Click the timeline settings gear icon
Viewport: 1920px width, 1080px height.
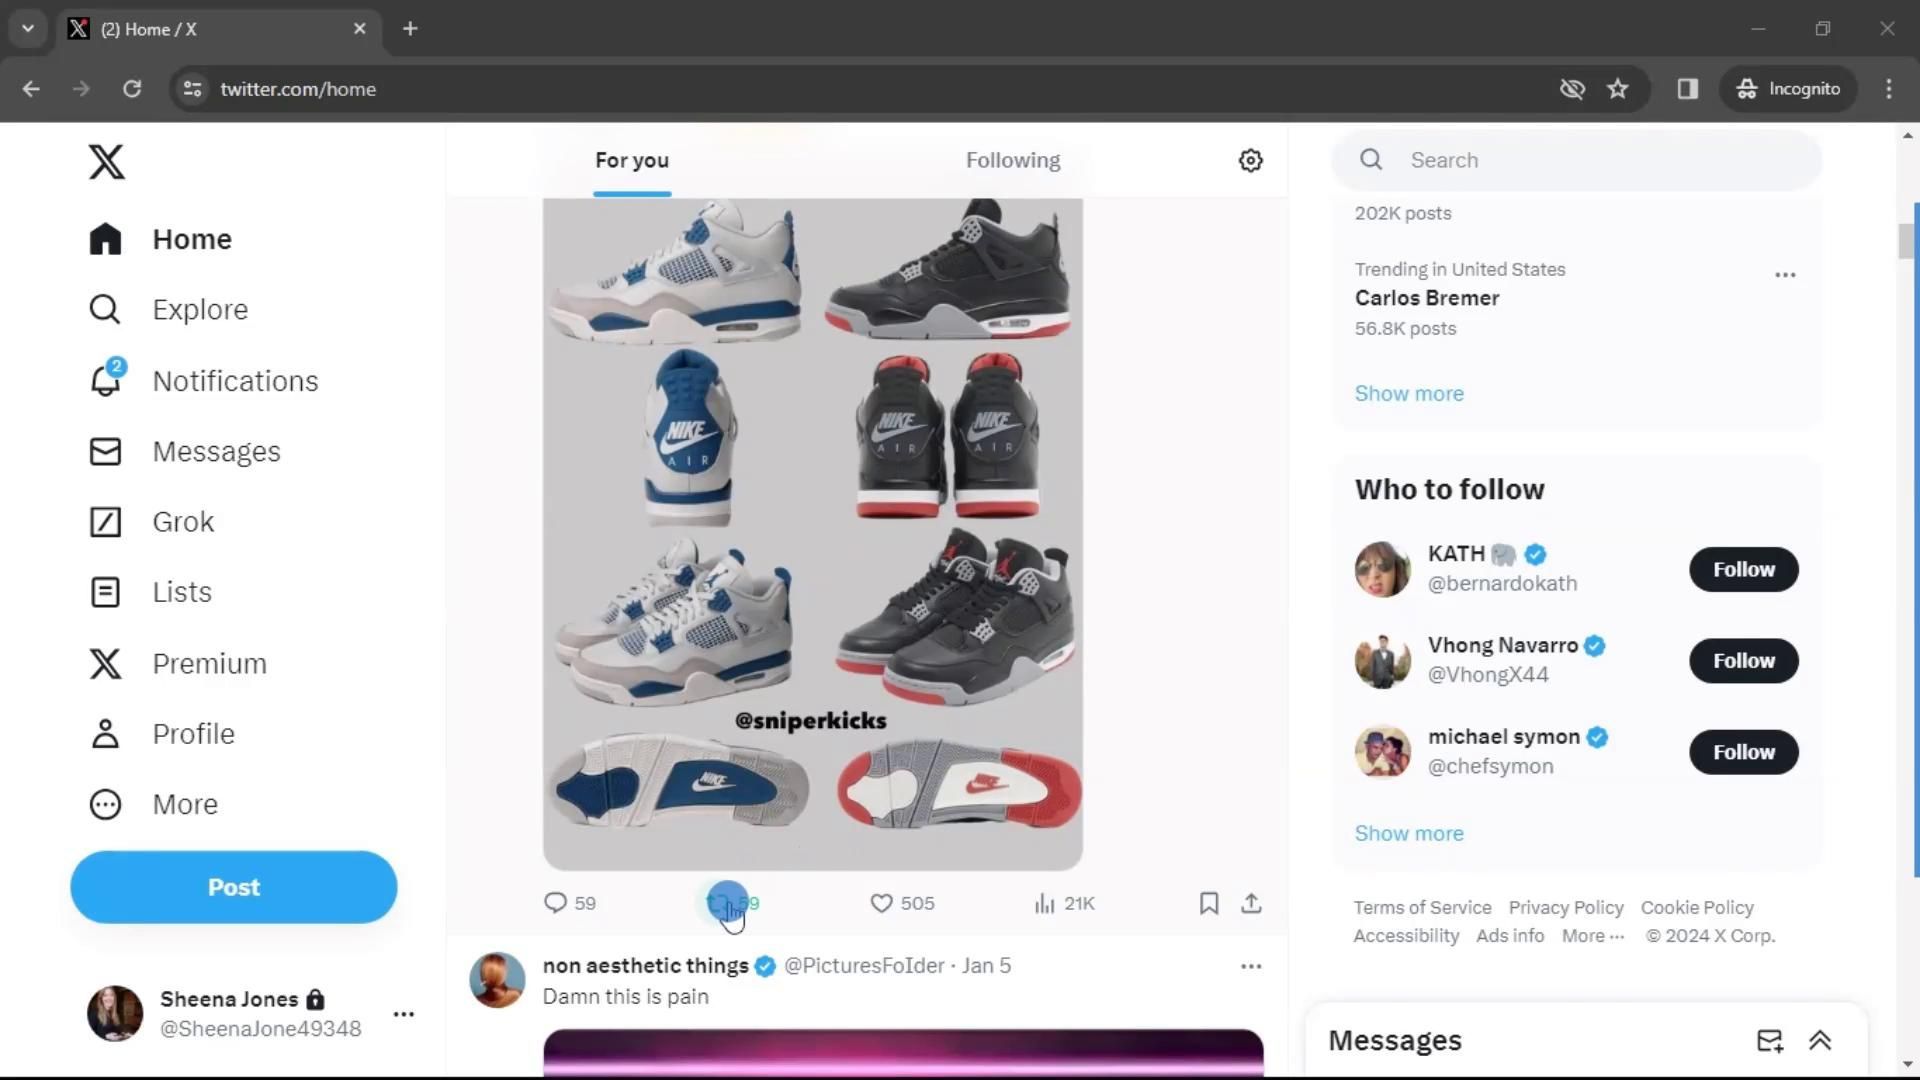click(1250, 160)
